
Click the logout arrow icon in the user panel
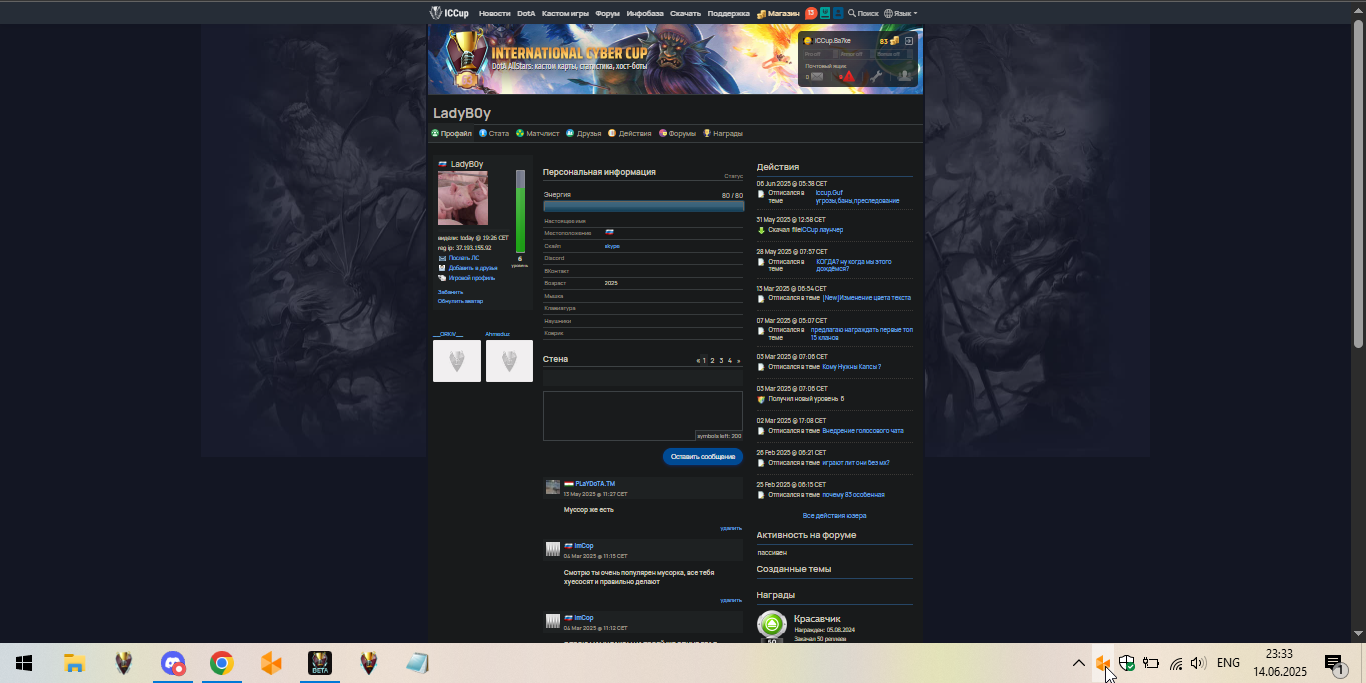(x=909, y=41)
